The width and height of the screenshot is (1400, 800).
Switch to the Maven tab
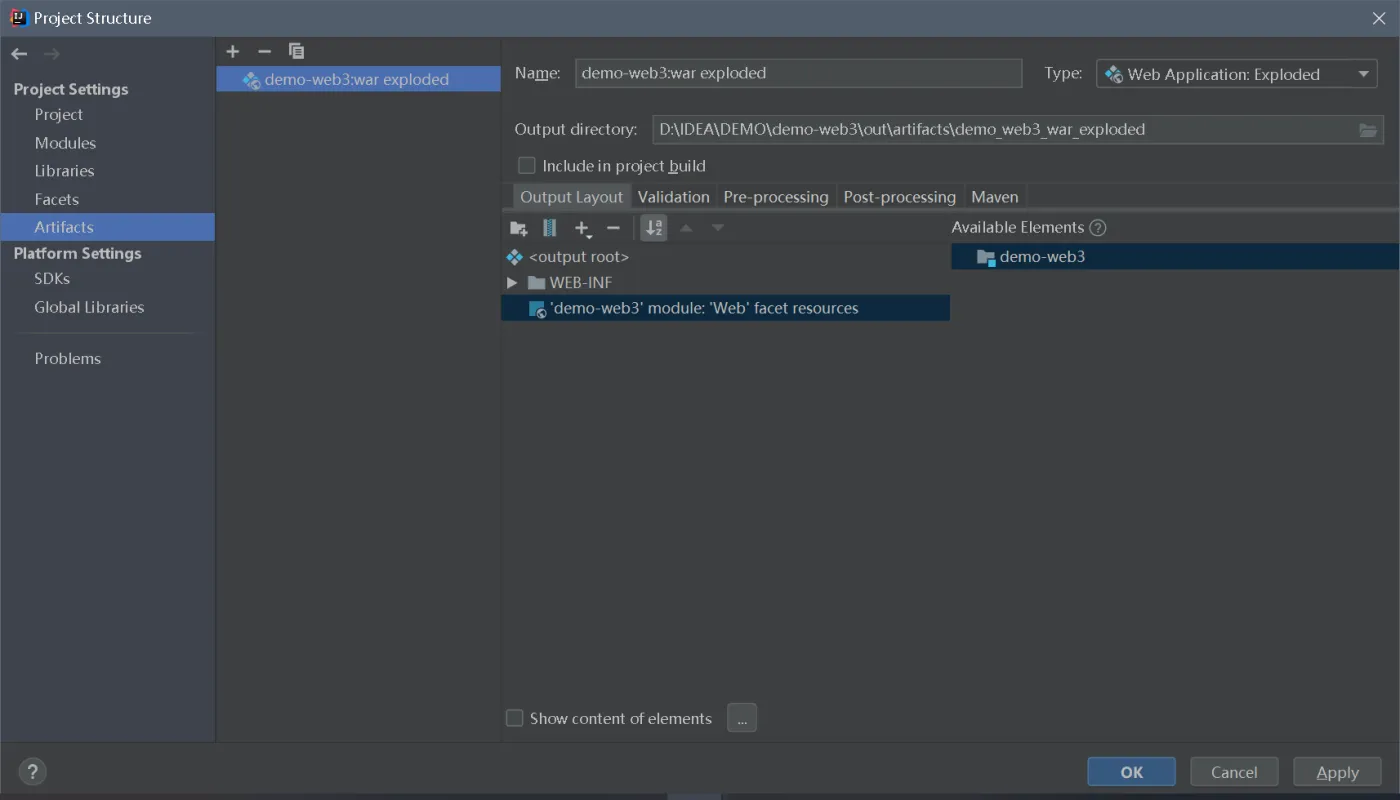(995, 197)
